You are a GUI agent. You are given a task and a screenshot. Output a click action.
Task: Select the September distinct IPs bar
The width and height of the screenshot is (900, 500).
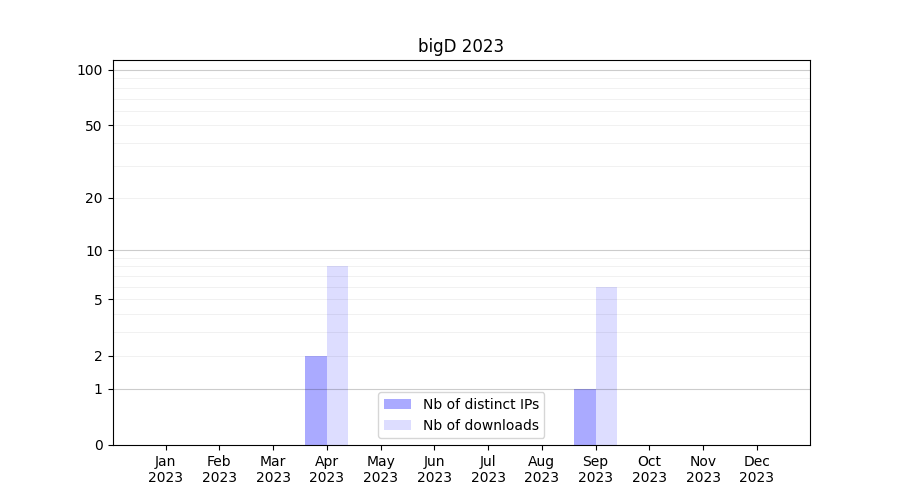click(584, 416)
